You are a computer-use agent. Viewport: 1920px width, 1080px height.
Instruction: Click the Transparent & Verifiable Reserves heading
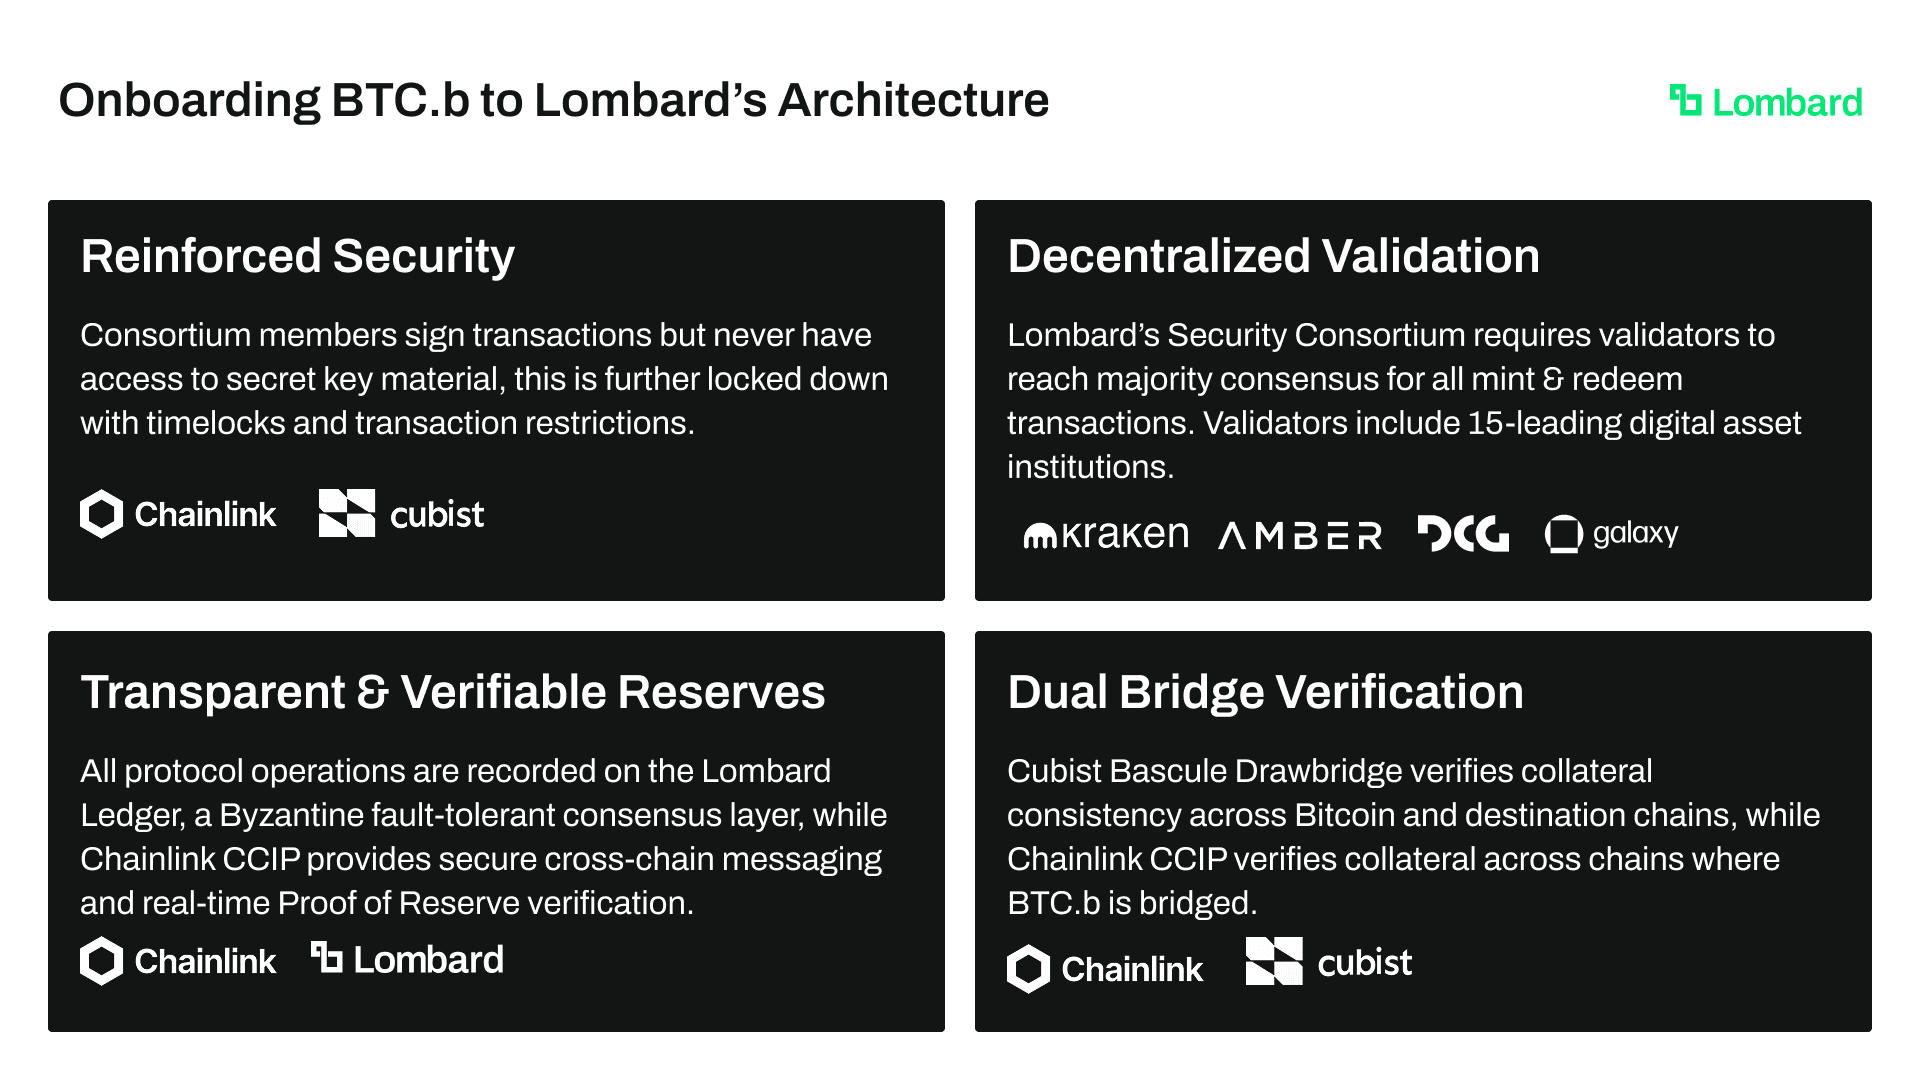[453, 692]
